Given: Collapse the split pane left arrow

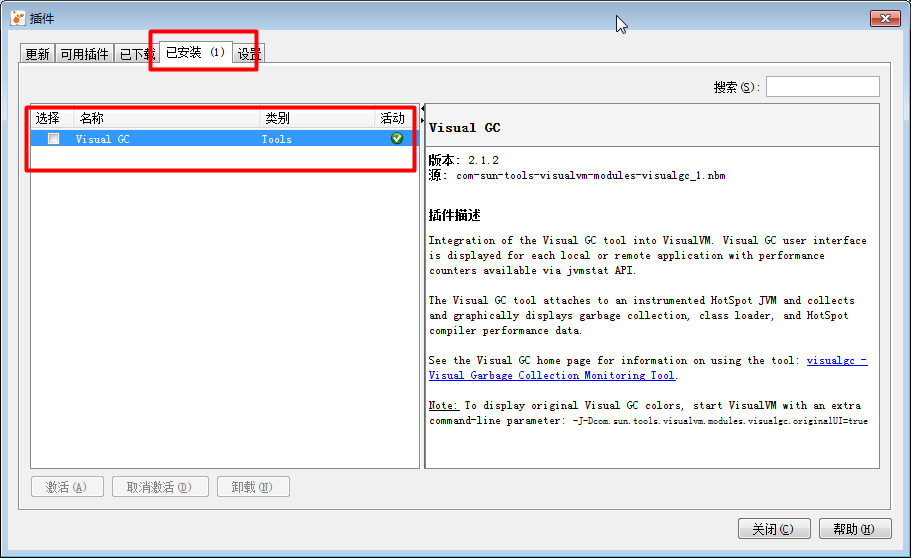Looking at the screenshot, I should tap(422, 109).
